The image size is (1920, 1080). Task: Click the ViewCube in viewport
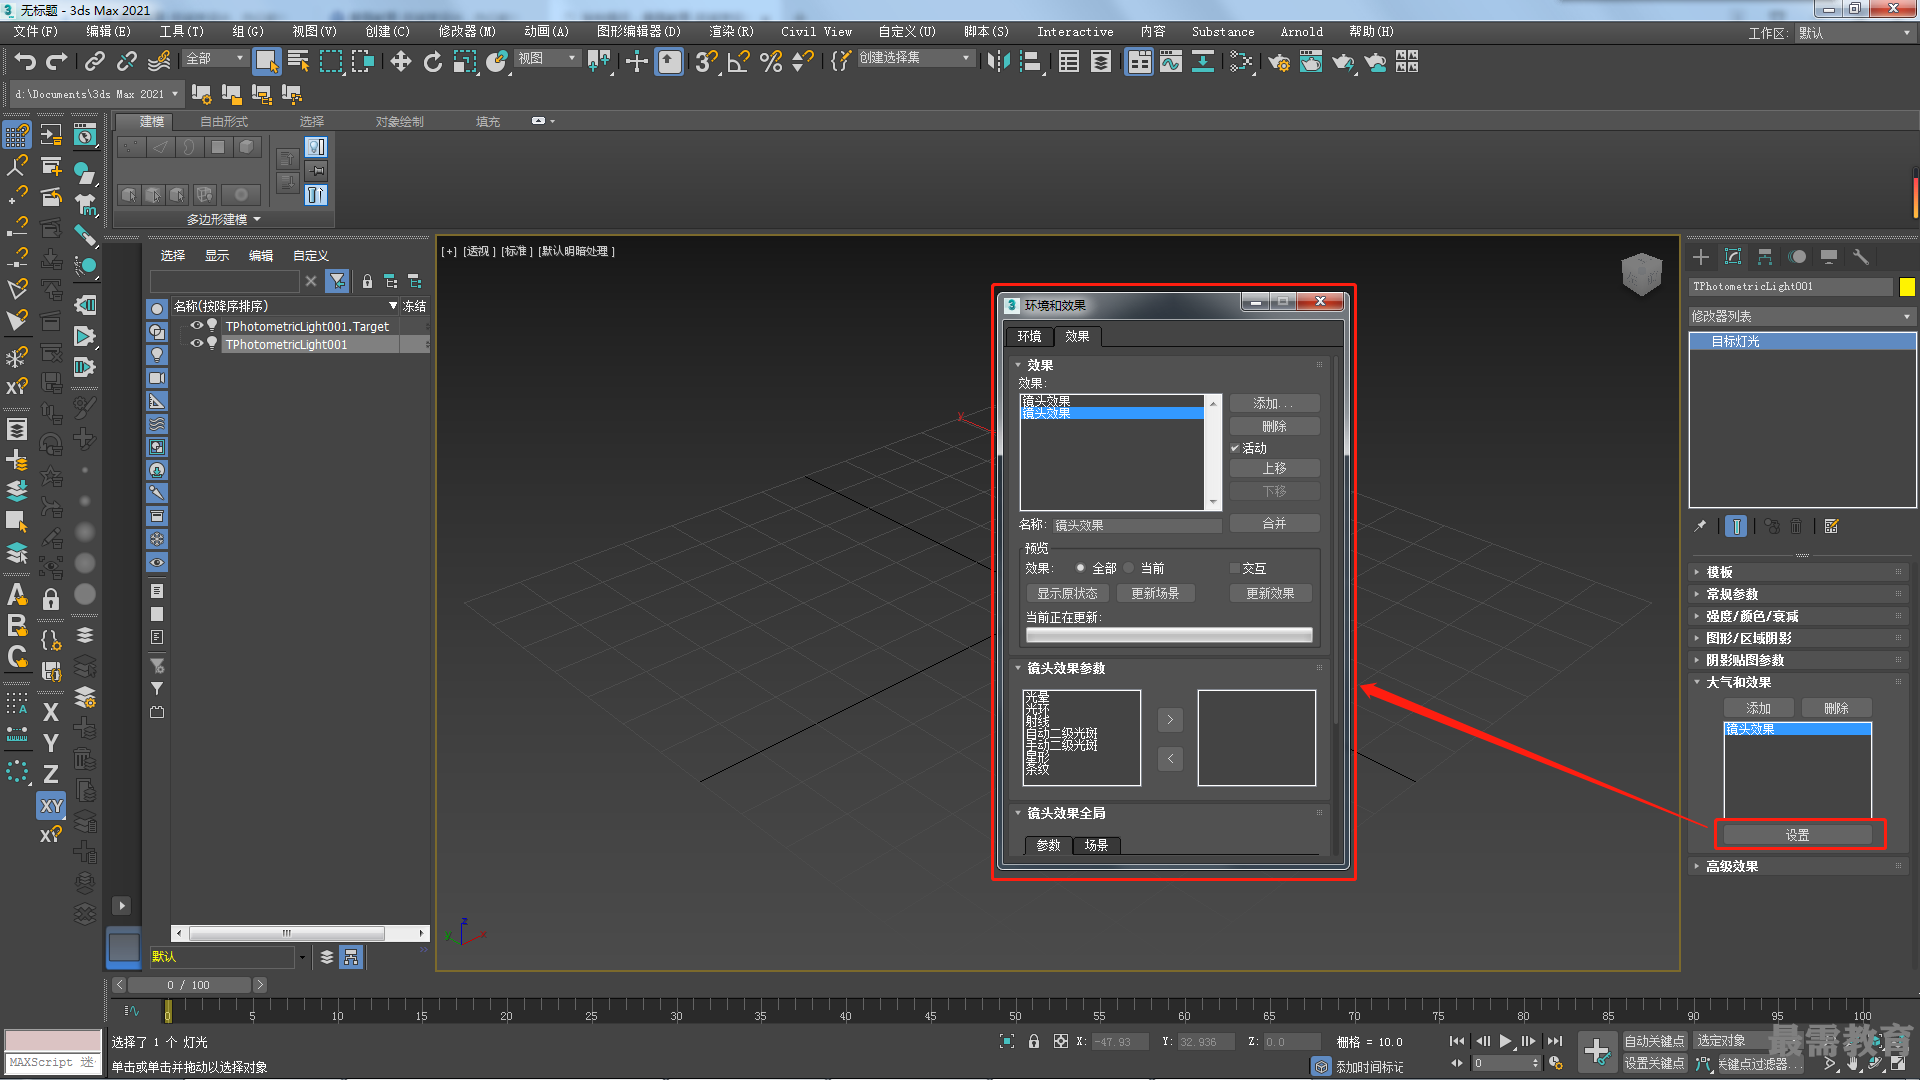pos(1641,273)
